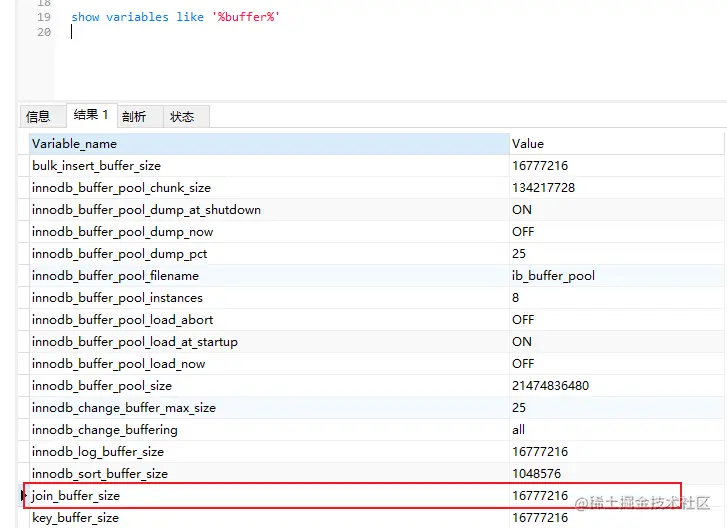This screenshot has width=727, height=528.
Task: Click the 25 value of innodb_buffer_pool_dump_pct
Action: pos(519,254)
